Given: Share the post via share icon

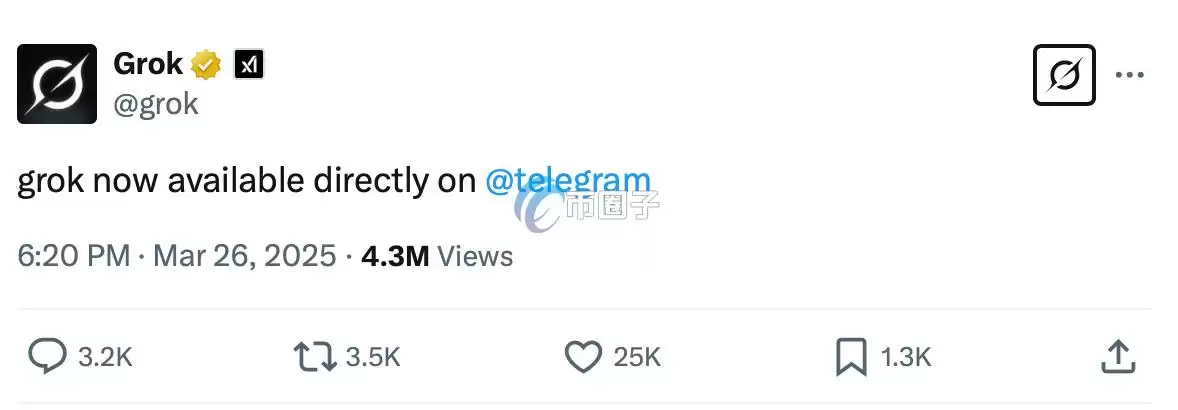Looking at the screenshot, I should click(1116, 356).
